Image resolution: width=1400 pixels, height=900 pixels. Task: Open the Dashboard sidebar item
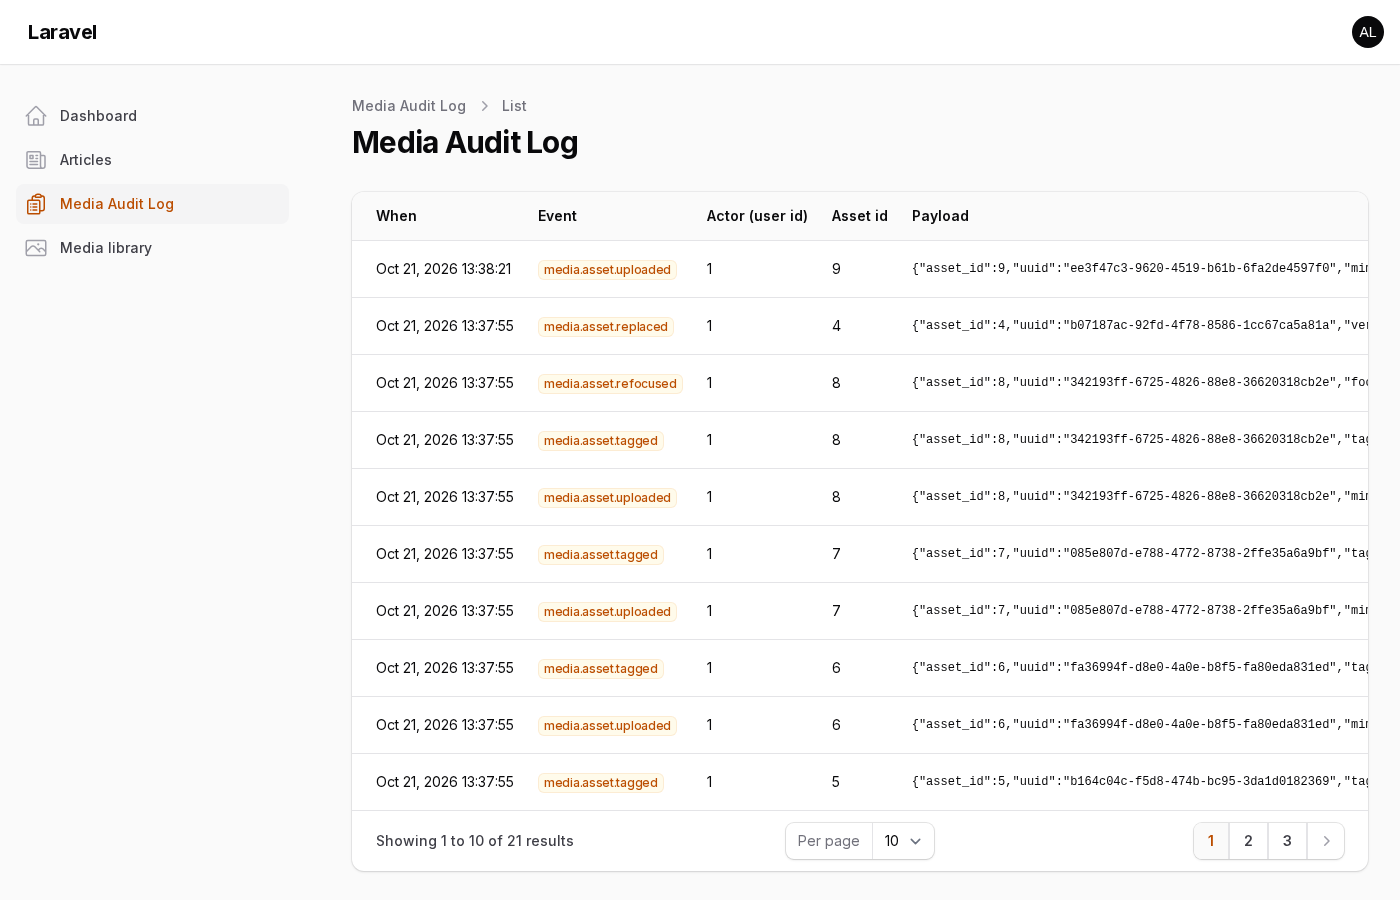152,116
